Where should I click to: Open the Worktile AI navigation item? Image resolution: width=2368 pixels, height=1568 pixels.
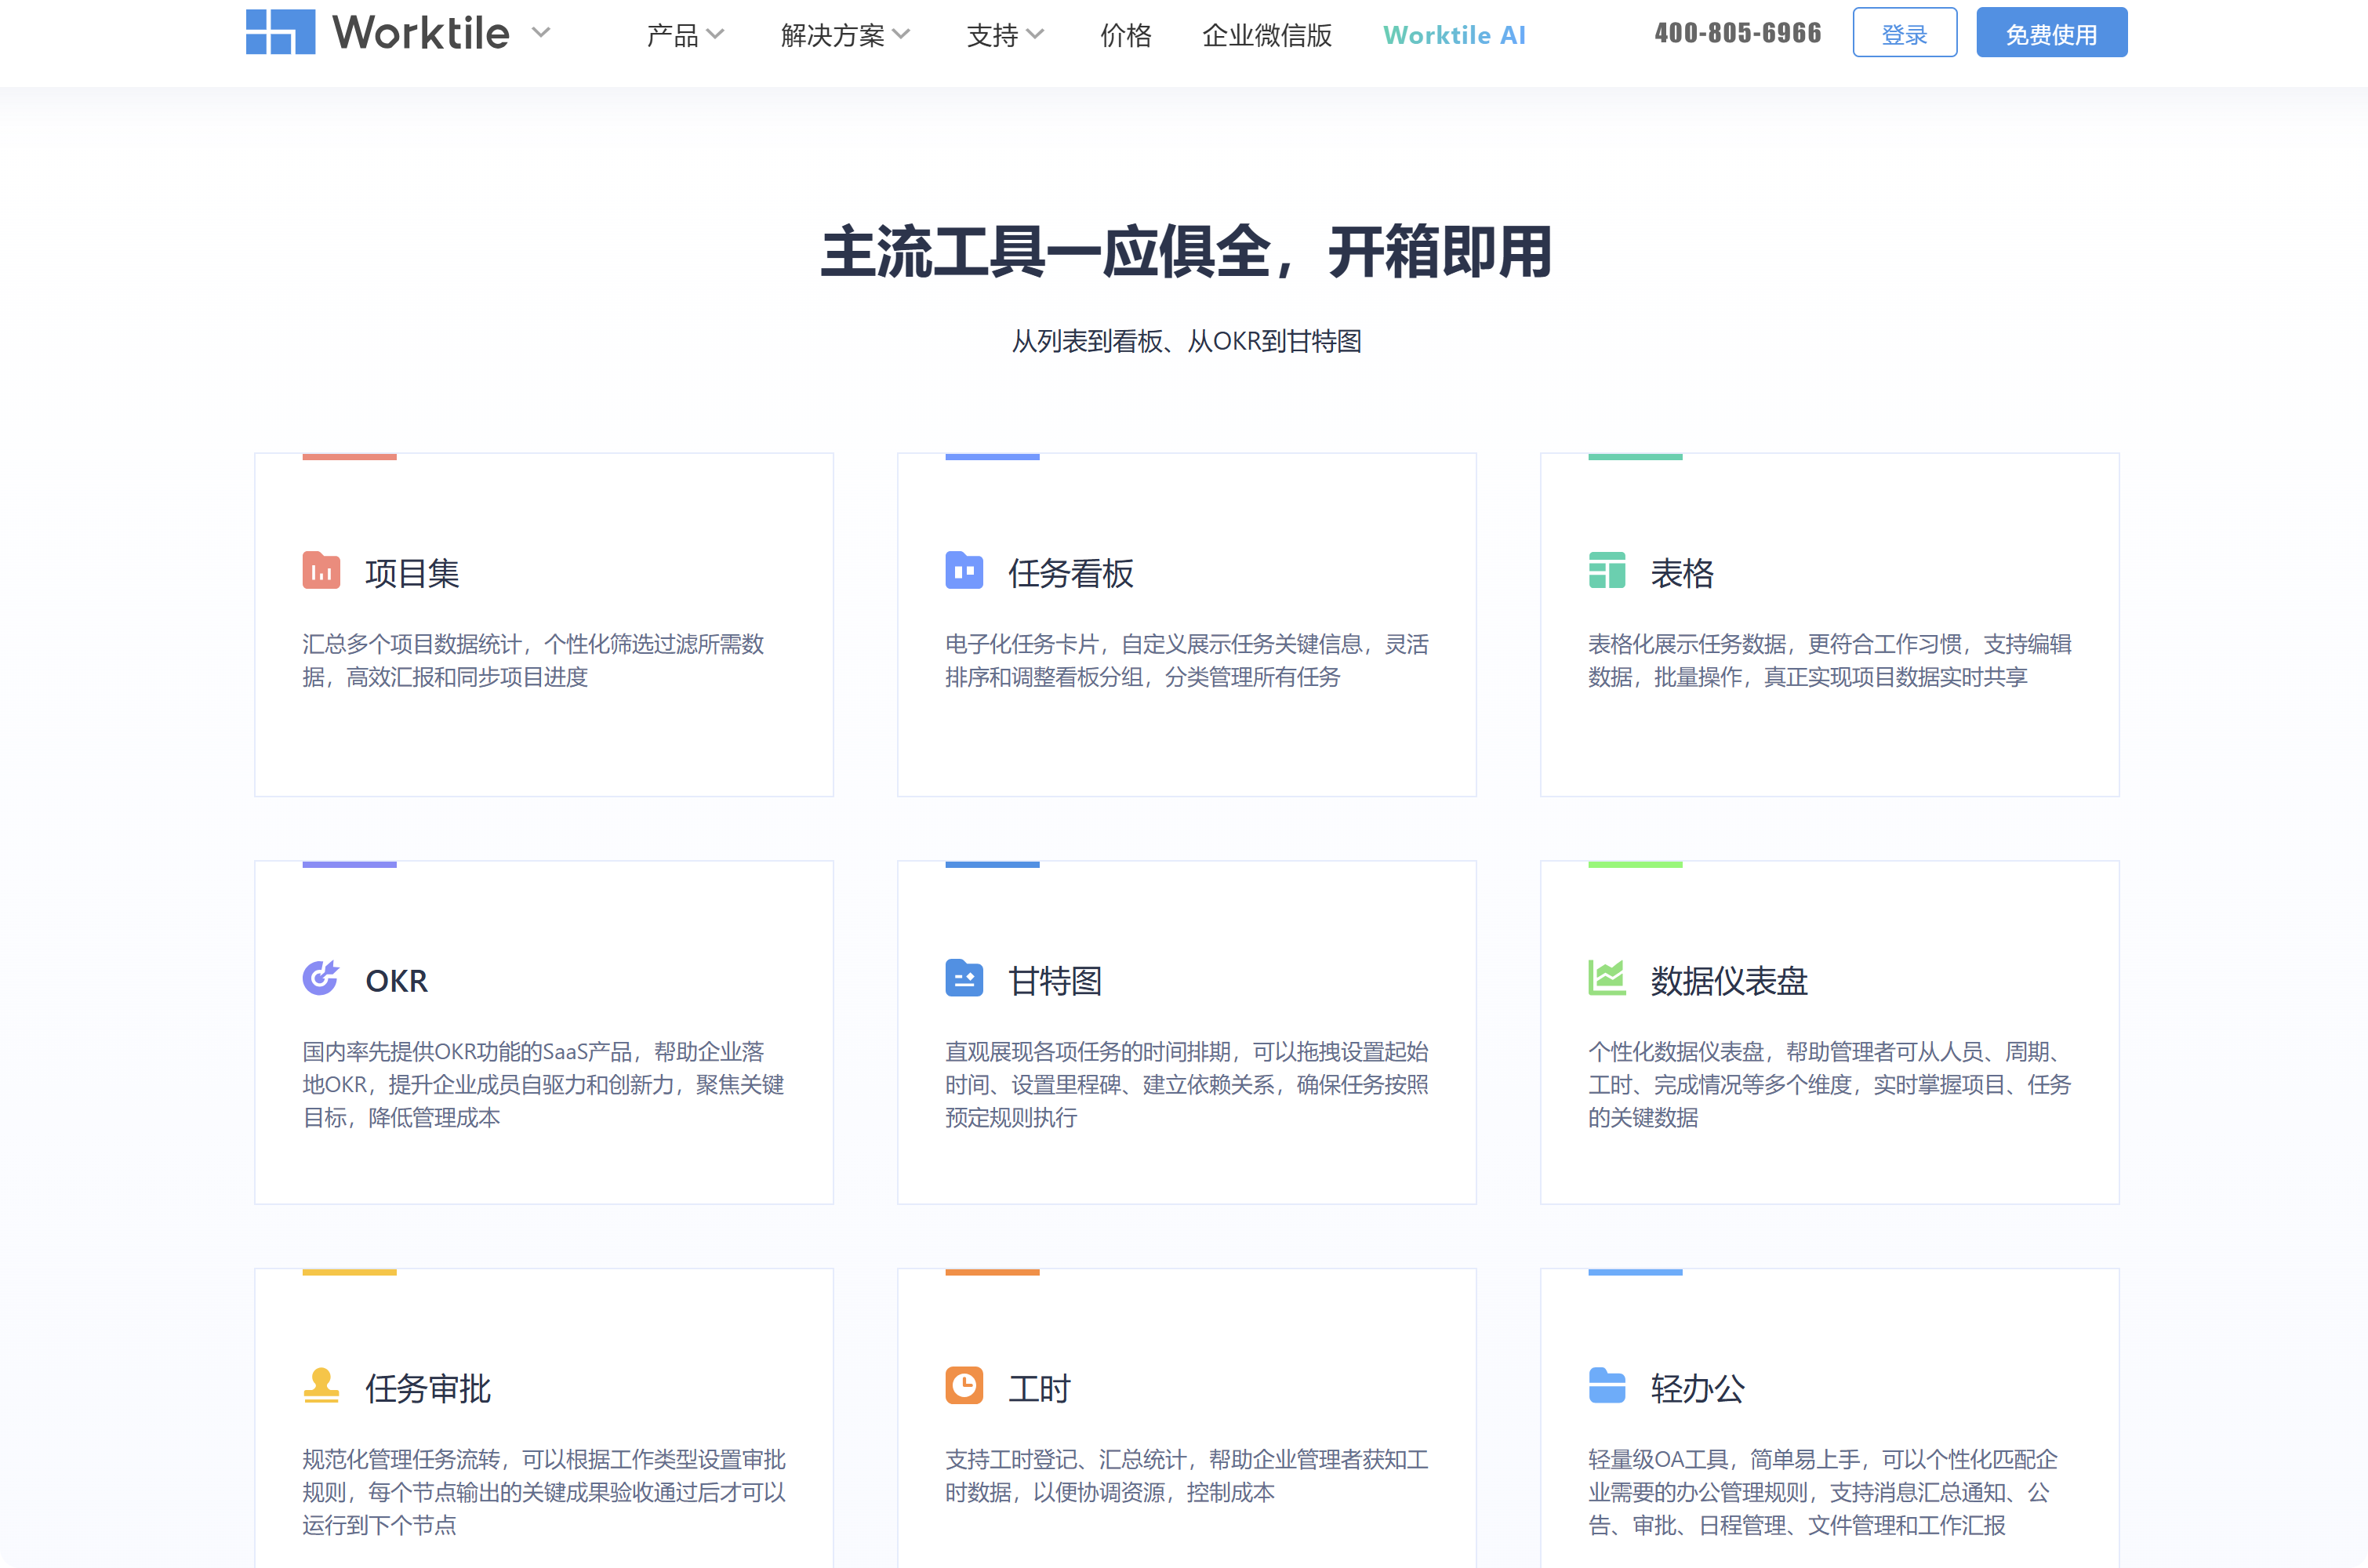[x=1454, y=35]
